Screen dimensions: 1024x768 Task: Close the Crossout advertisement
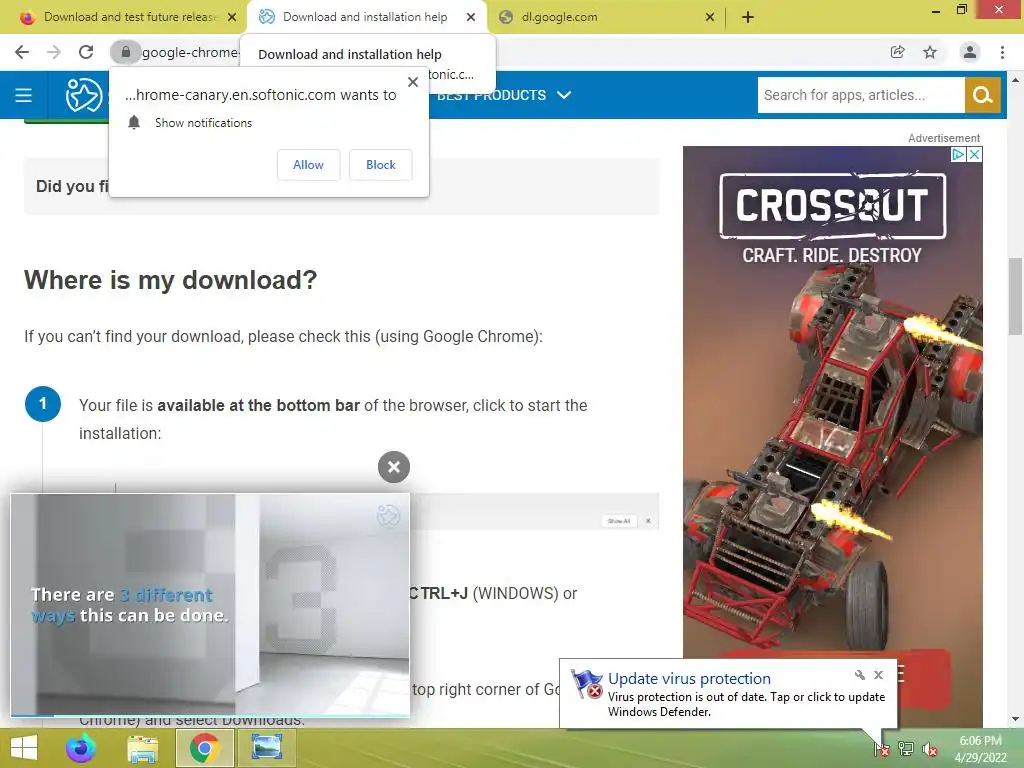pos(974,154)
